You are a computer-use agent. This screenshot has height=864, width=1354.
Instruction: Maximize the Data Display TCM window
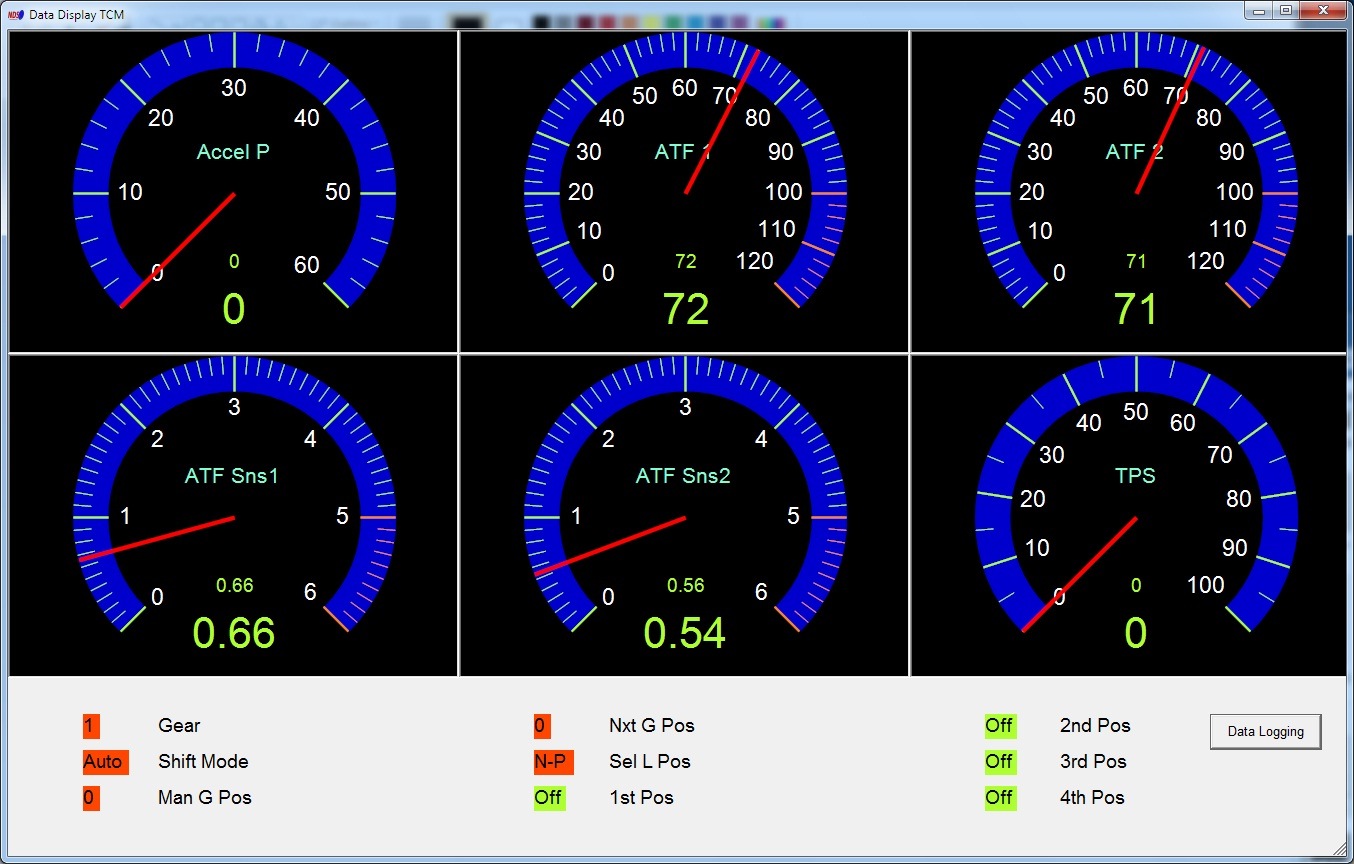(x=1286, y=10)
